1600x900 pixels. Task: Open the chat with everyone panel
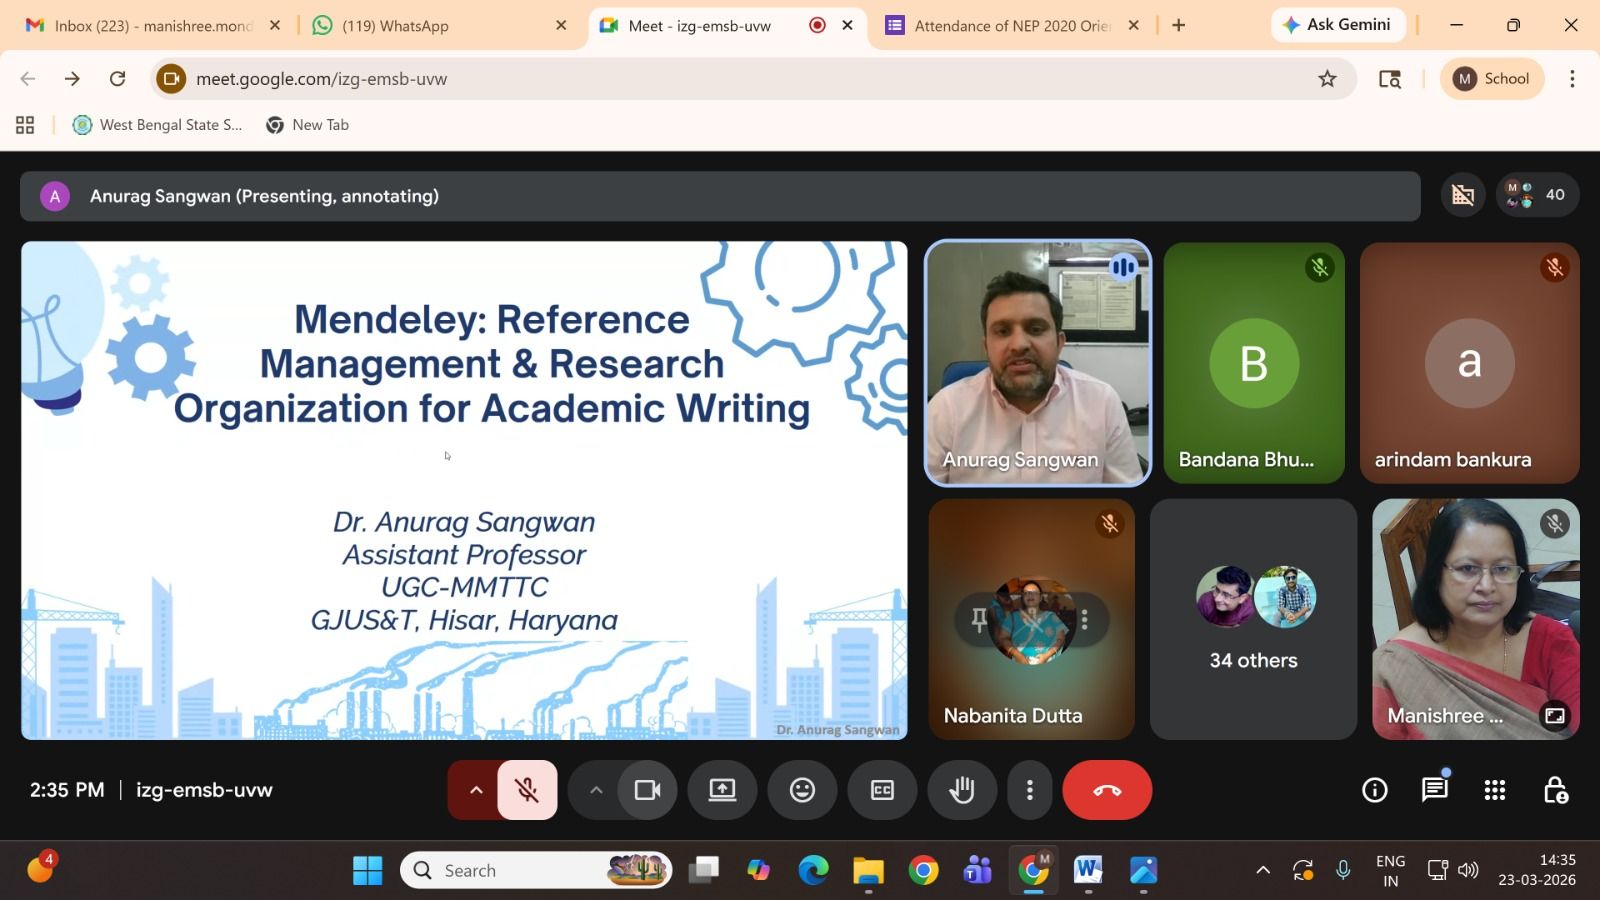click(1435, 790)
